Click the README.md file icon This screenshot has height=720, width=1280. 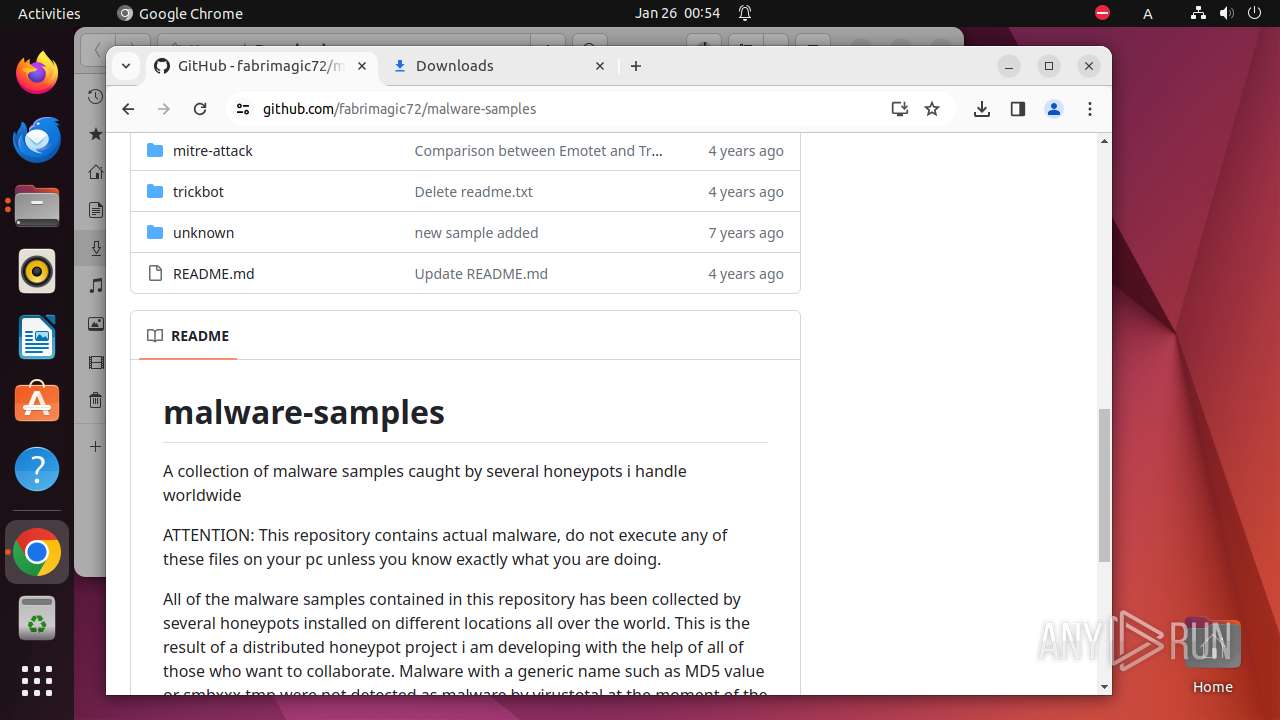[155, 274]
